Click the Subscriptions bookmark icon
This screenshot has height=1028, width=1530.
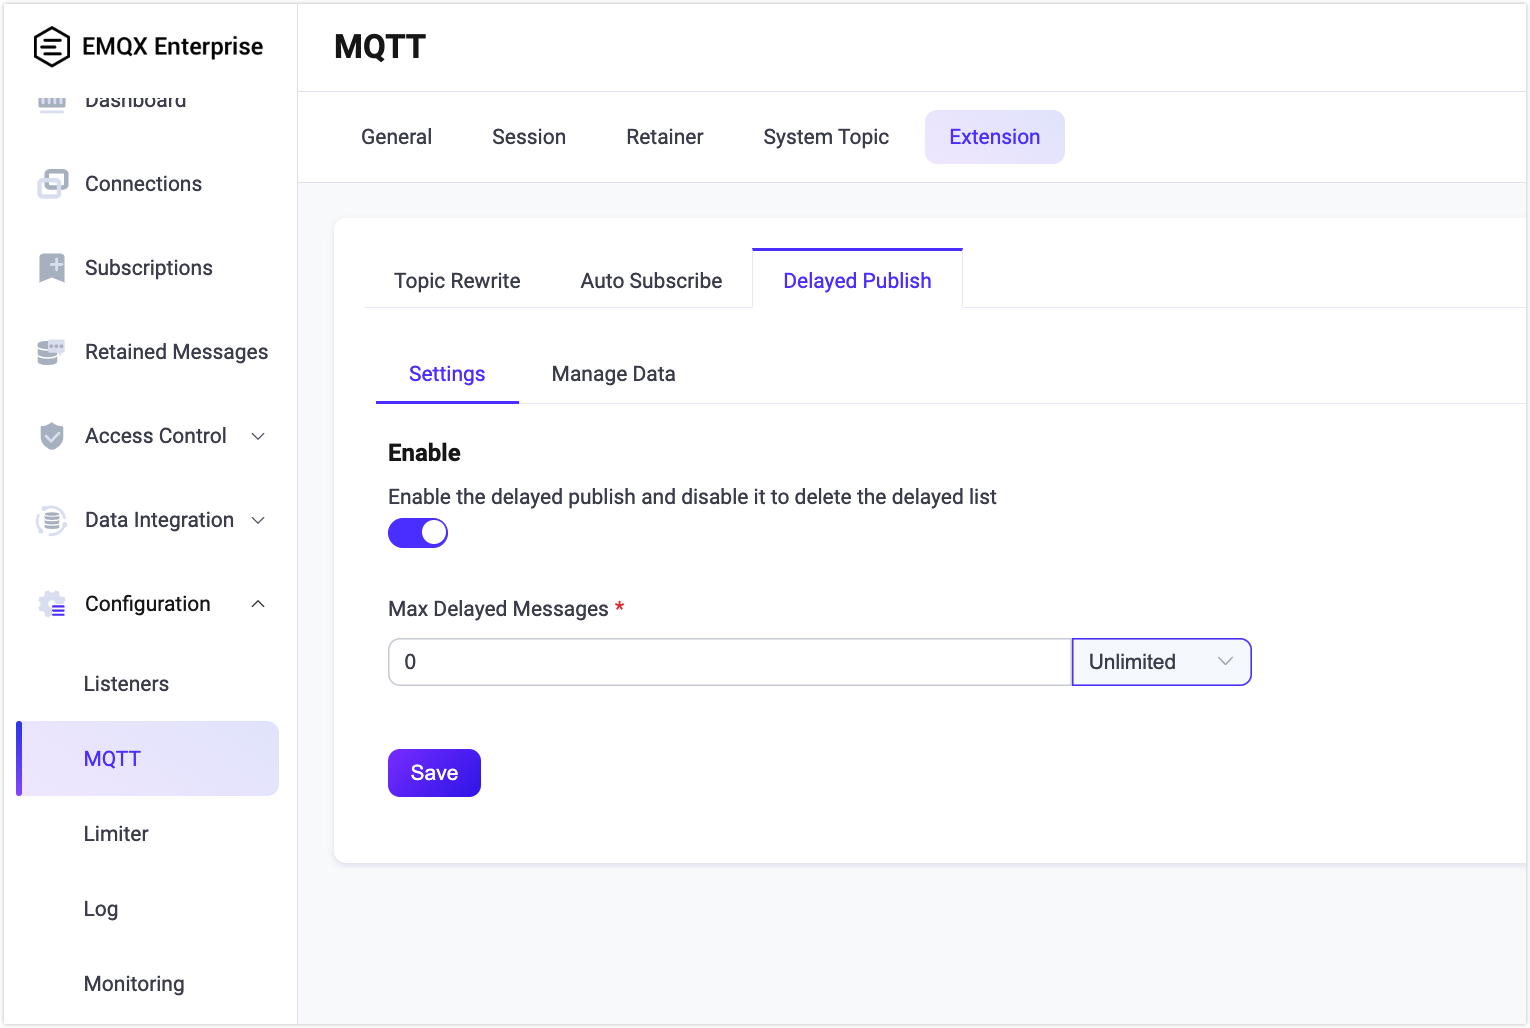(52, 268)
